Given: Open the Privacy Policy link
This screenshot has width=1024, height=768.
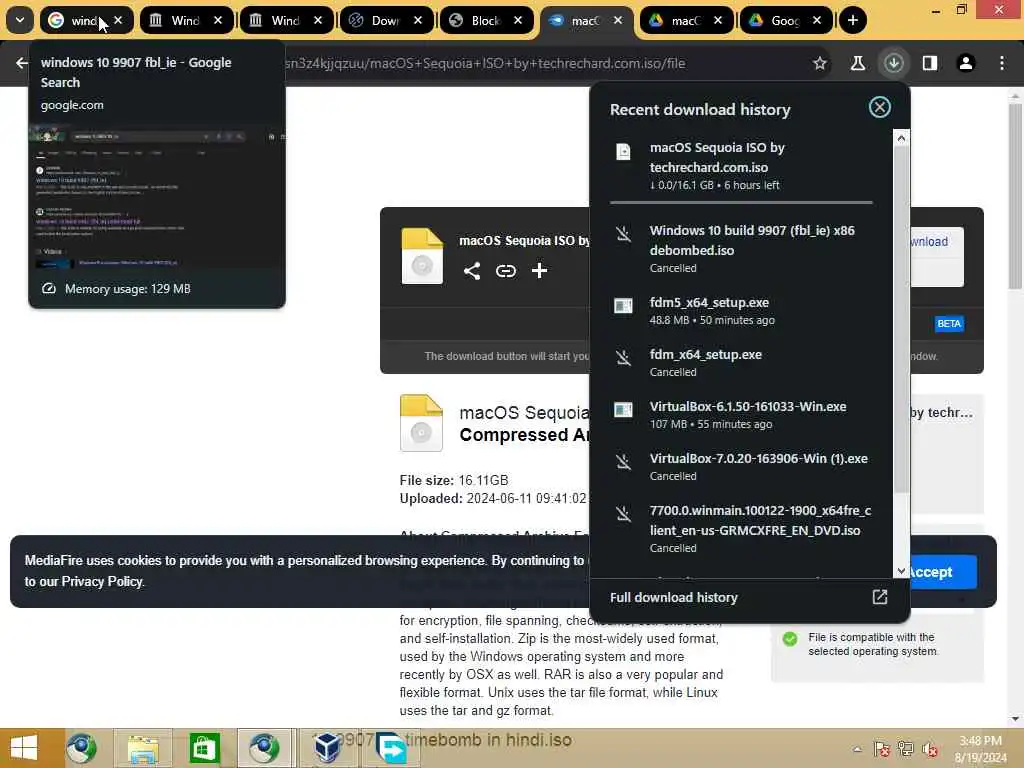Looking at the screenshot, I should click(102, 581).
